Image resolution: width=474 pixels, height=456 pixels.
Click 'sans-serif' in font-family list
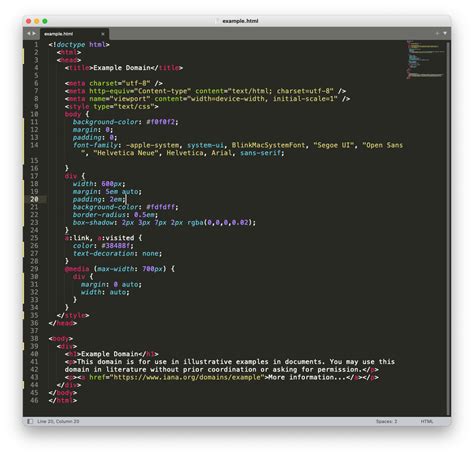click(260, 153)
